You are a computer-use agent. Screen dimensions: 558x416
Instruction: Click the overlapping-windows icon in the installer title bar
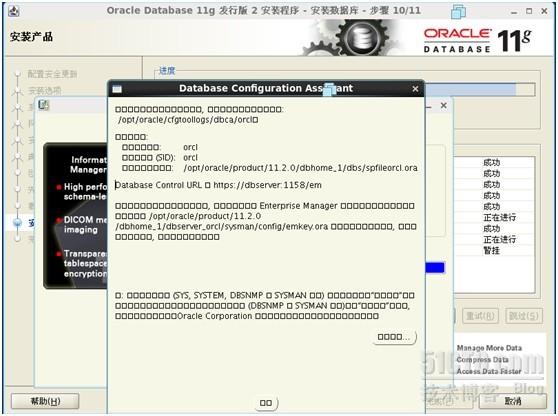[458, 11]
